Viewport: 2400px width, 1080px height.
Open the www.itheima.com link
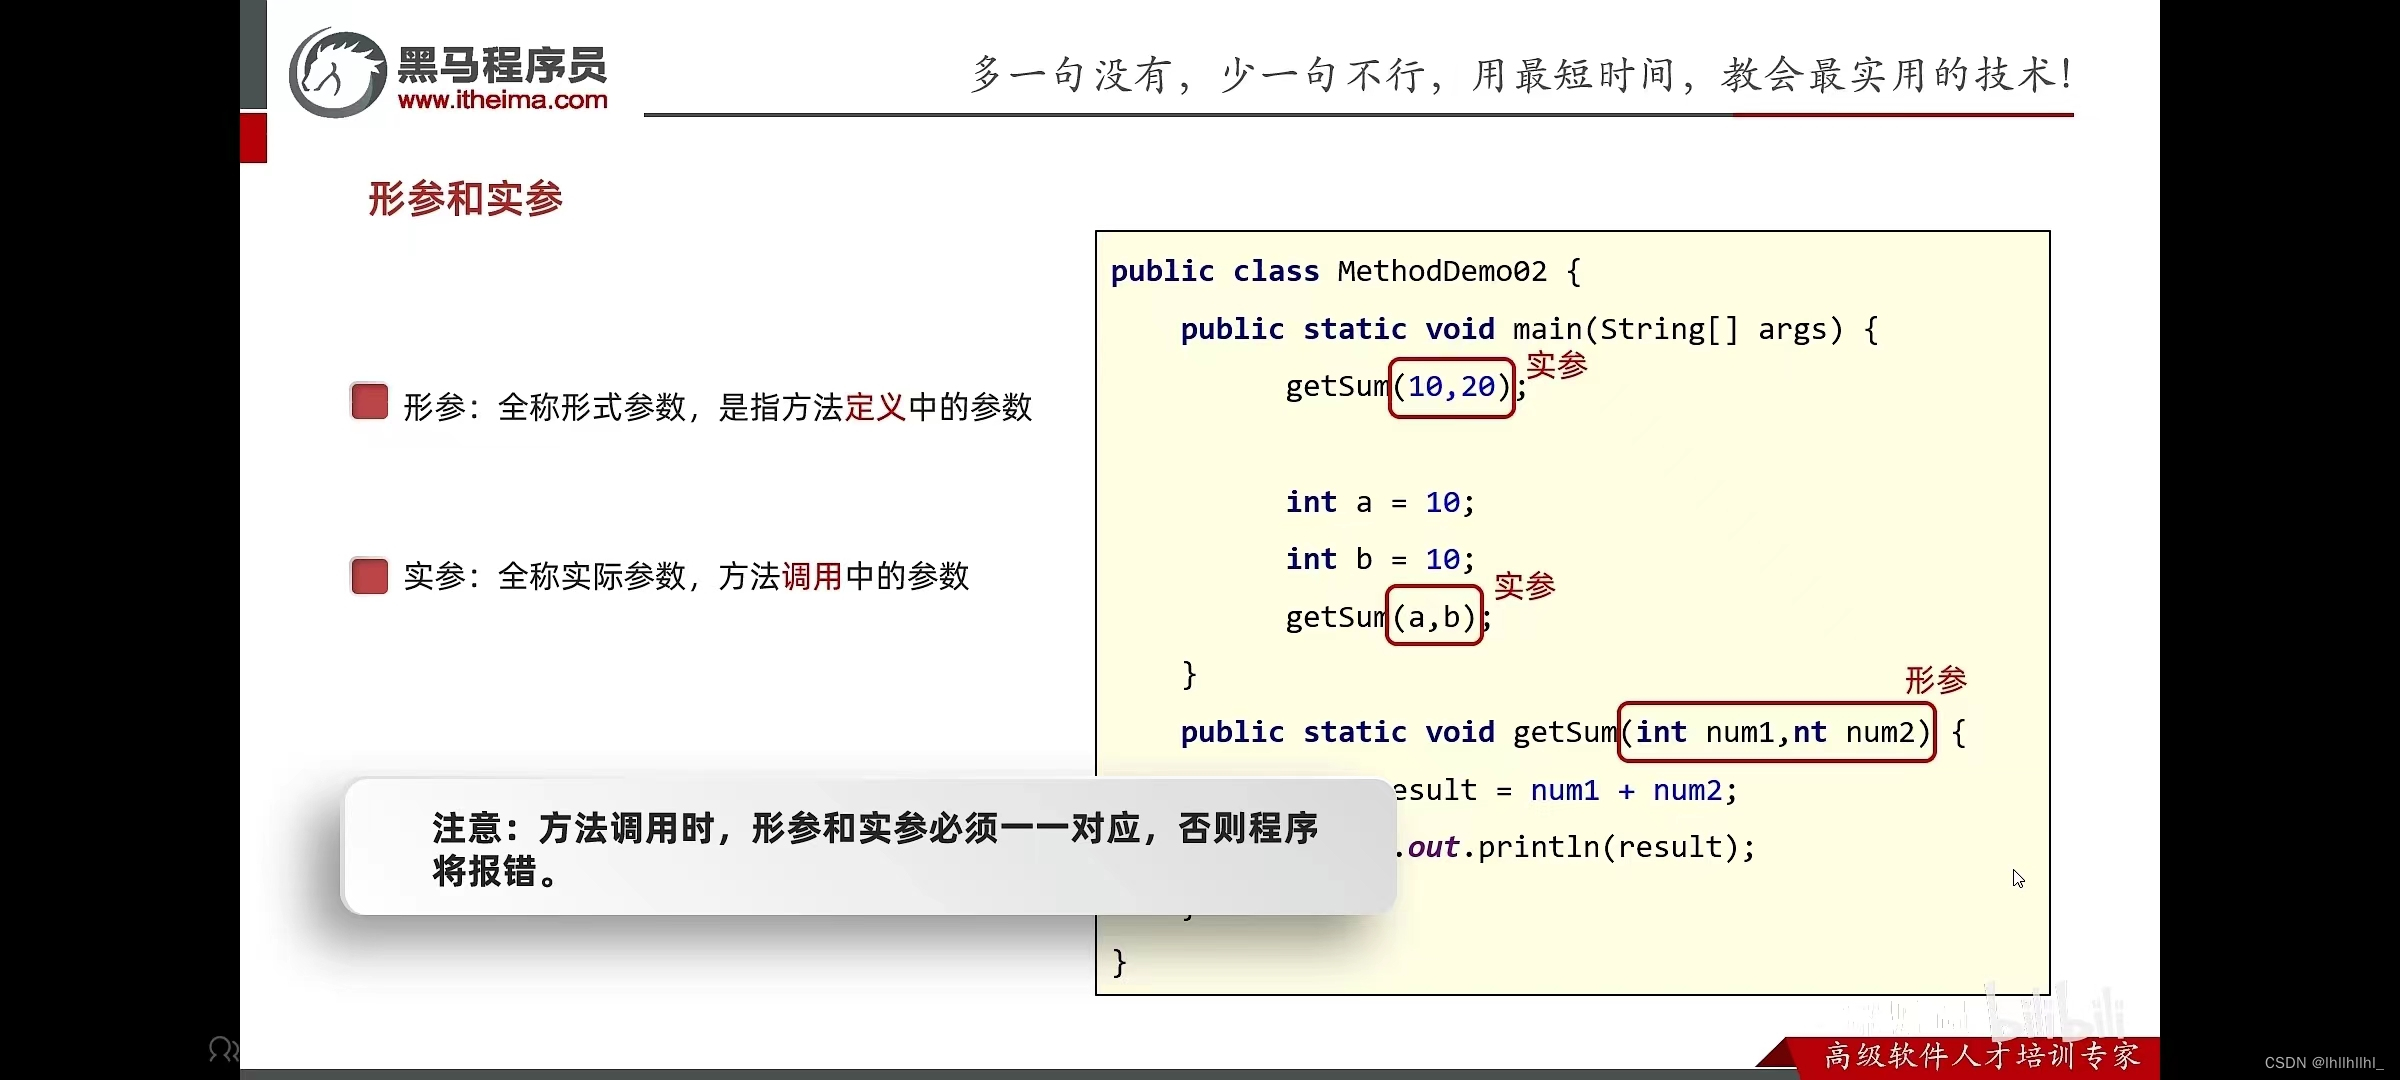(x=502, y=100)
